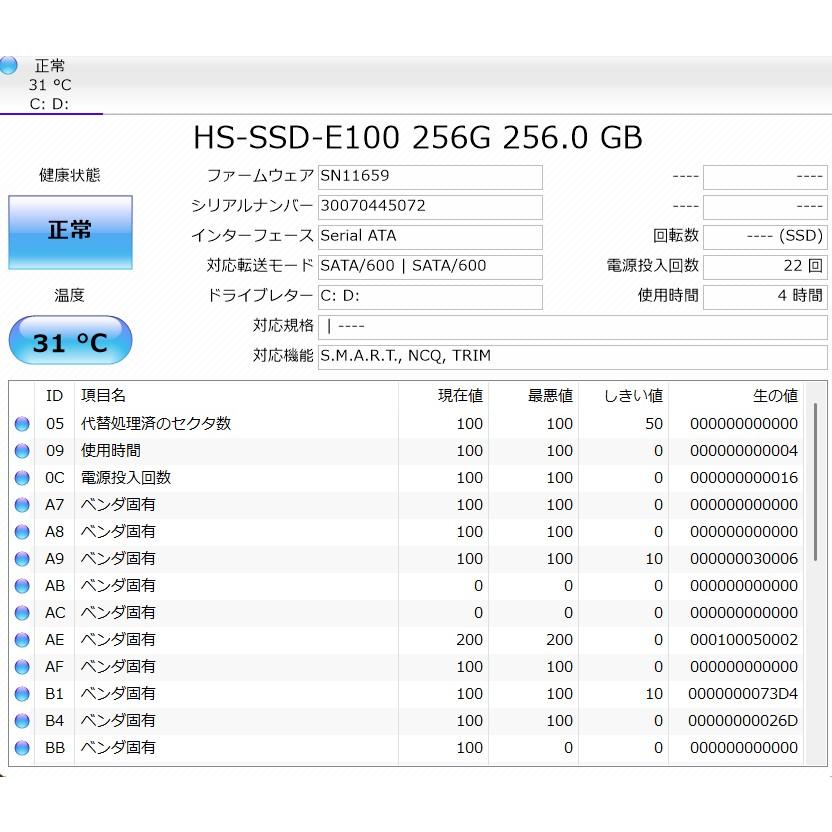Image resolution: width=832 pixels, height=832 pixels.
Task: Click the power-on count field 22 回
Action: point(765,267)
